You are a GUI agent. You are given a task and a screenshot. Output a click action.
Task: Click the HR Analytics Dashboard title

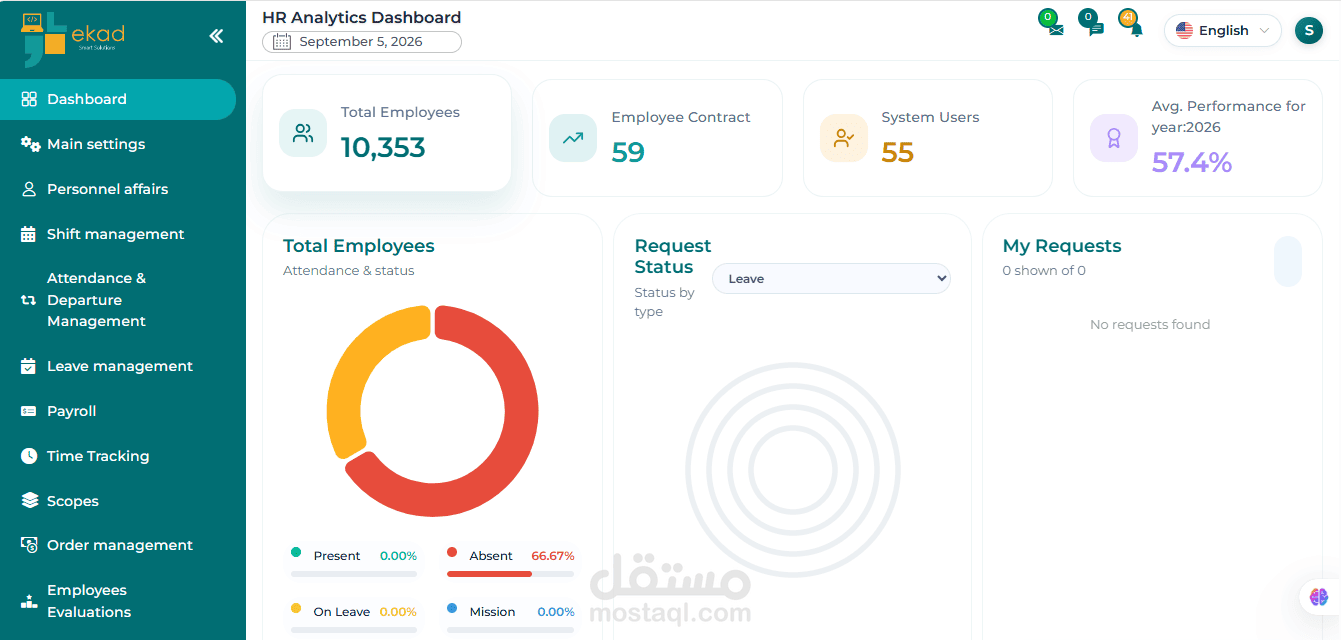[x=362, y=17]
